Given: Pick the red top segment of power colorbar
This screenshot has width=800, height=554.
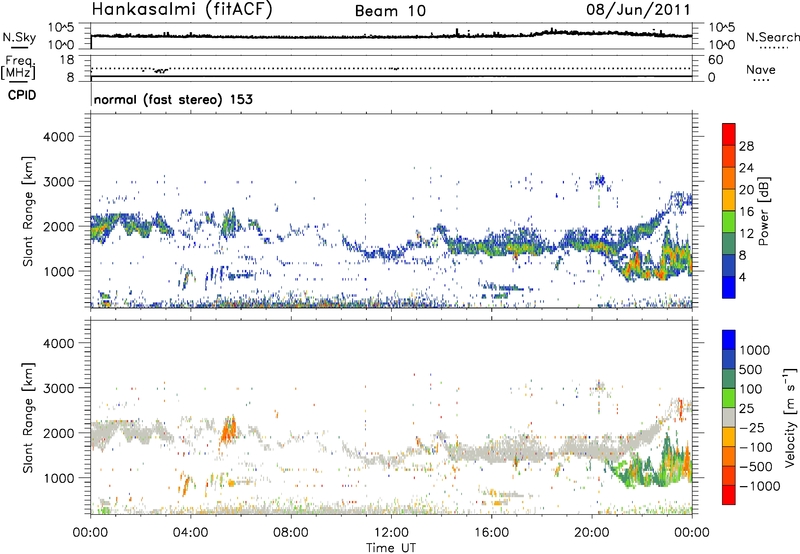Looking at the screenshot, I should (729, 135).
